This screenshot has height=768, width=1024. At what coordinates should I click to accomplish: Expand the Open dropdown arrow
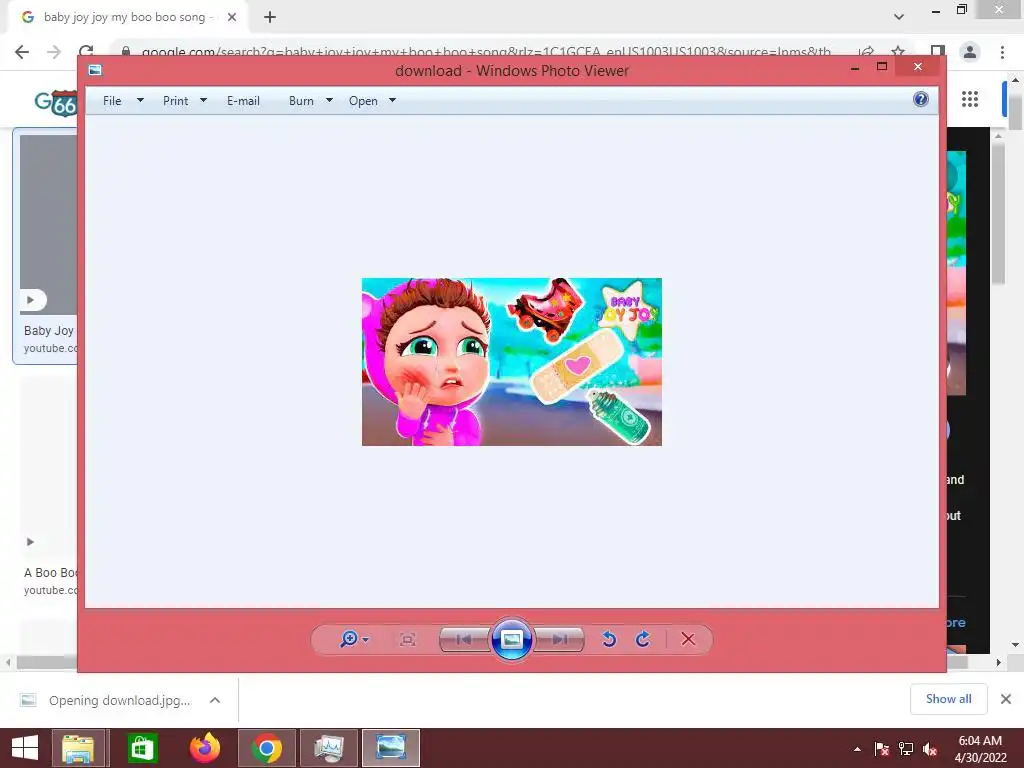pyautogui.click(x=392, y=101)
